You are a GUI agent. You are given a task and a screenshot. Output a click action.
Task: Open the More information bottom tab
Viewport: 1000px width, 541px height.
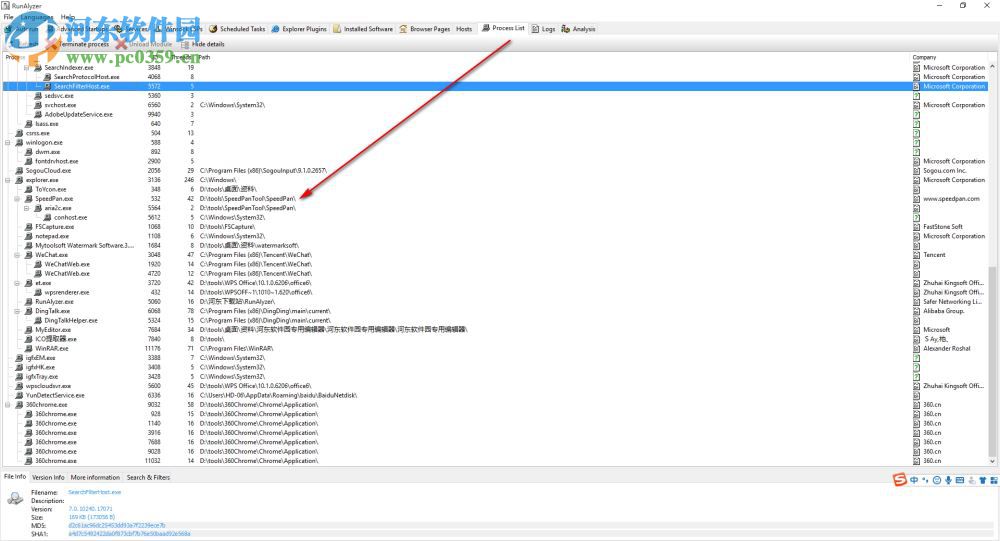[95, 477]
